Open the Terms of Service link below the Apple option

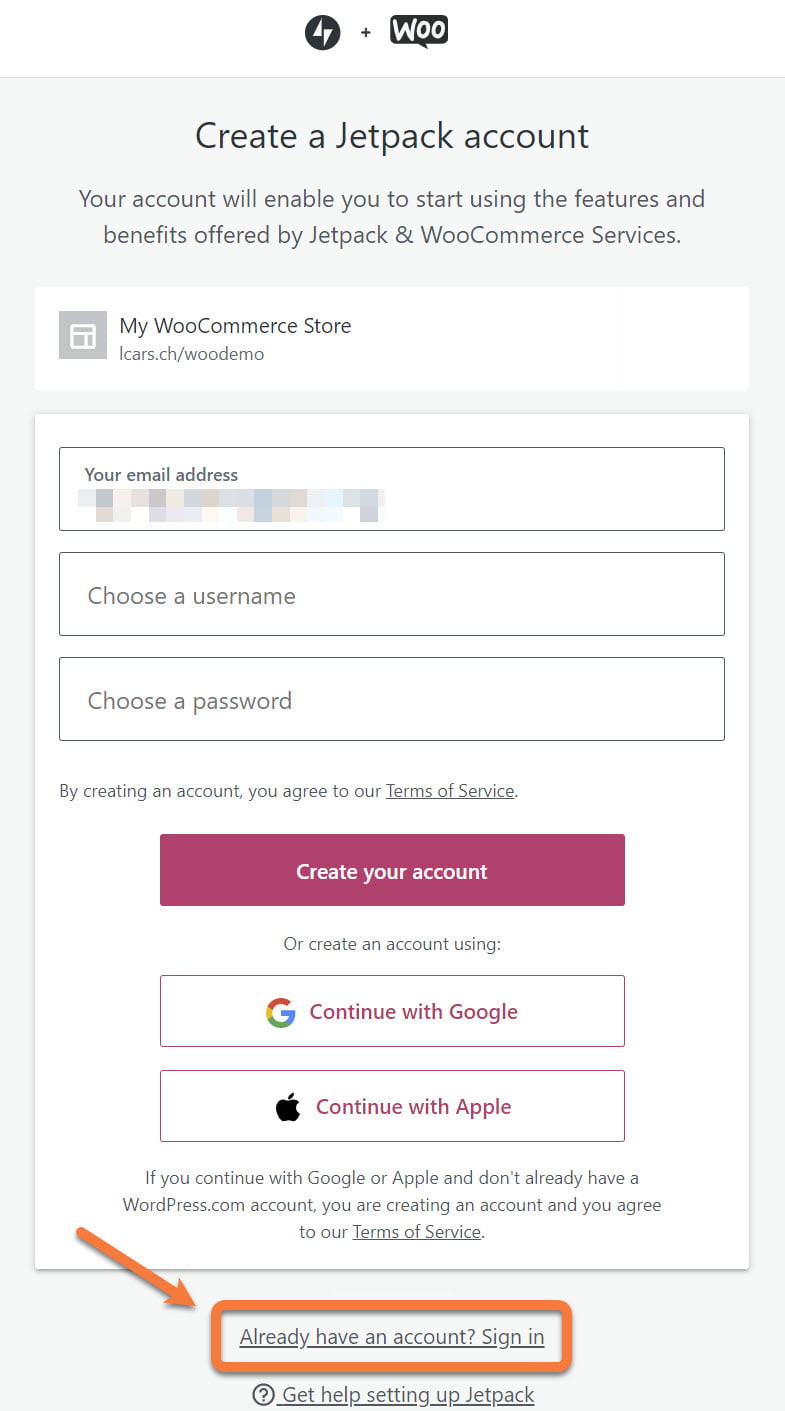tap(416, 1231)
